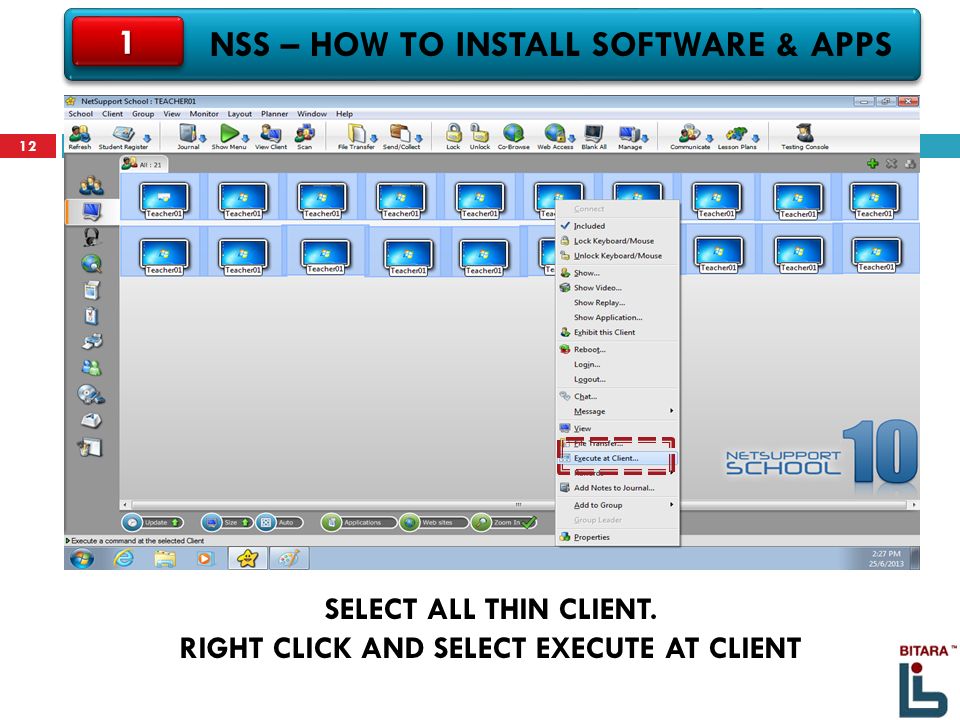Viewport: 960px width, 720px height.
Task: Start Co-Browse from the toolbar
Action: coord(513,136)
